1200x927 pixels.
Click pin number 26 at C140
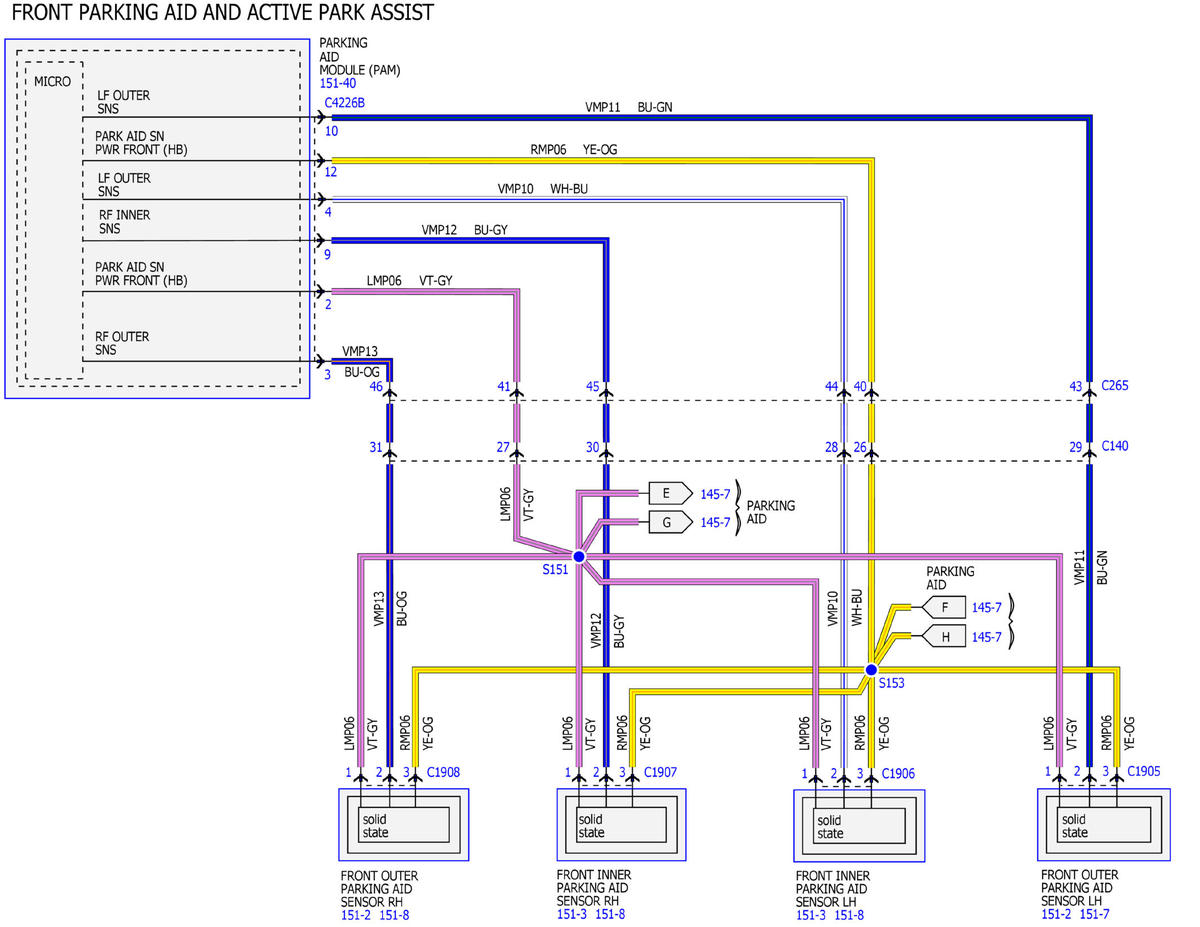pyautogui.click(x=859, y=447)
